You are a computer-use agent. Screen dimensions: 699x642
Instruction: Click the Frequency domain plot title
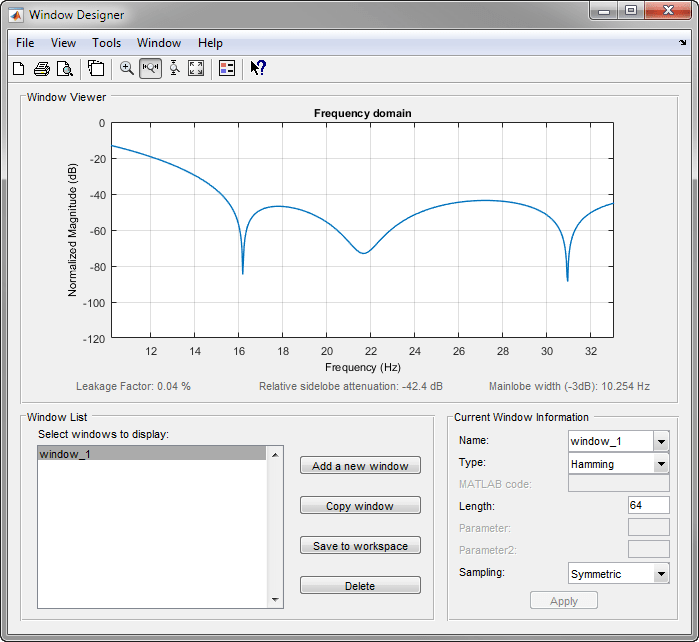point(362,113)
